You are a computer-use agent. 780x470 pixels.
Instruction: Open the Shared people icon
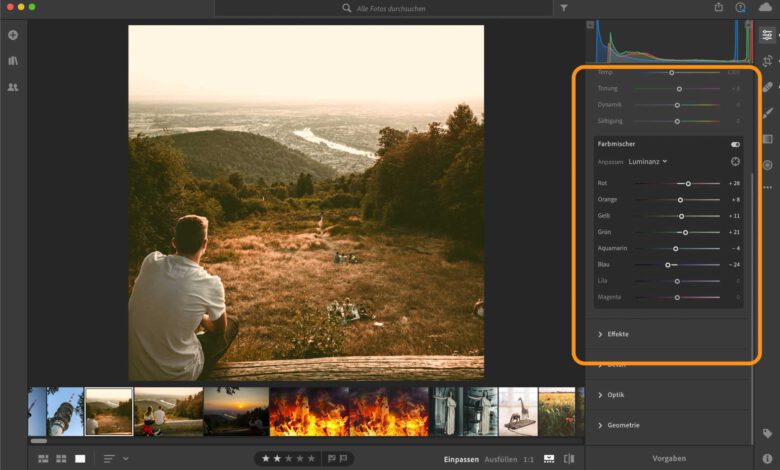(13, 87)
